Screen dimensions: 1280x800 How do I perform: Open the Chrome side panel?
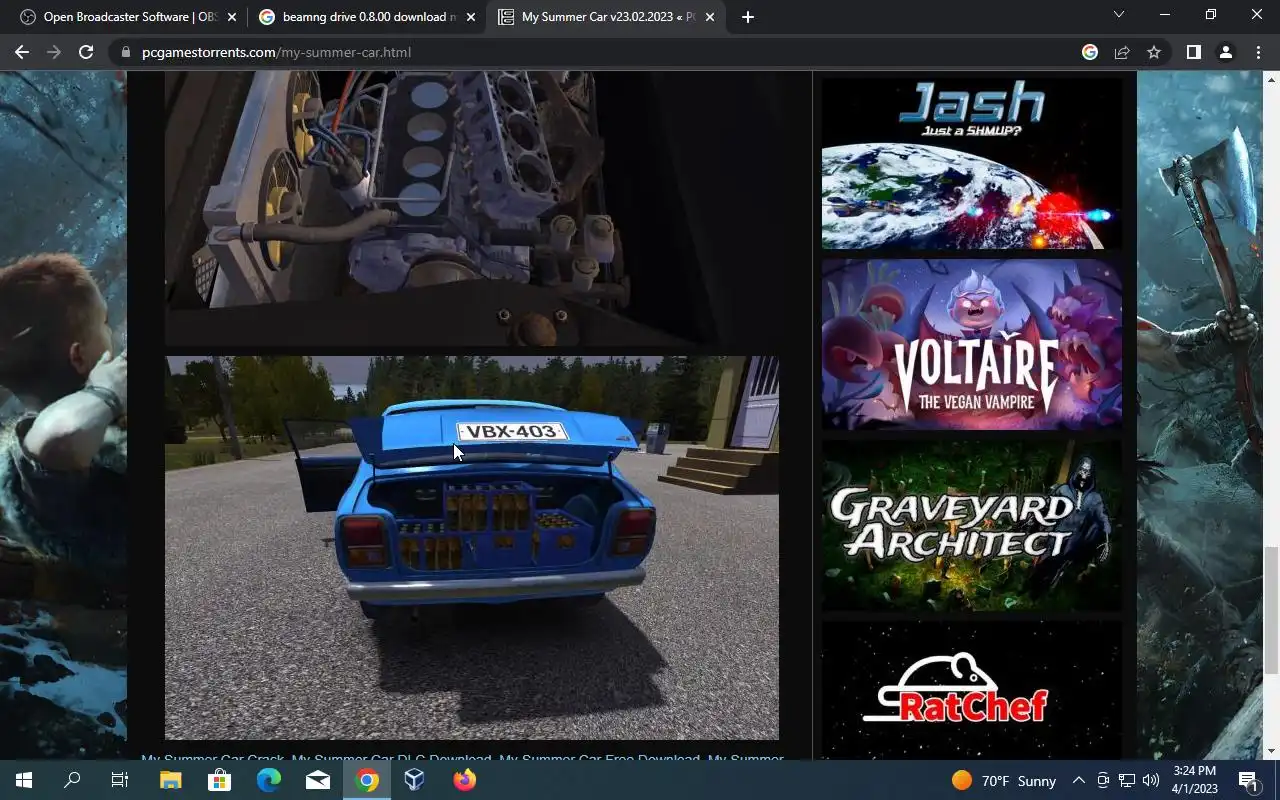tap(1193, 52)
